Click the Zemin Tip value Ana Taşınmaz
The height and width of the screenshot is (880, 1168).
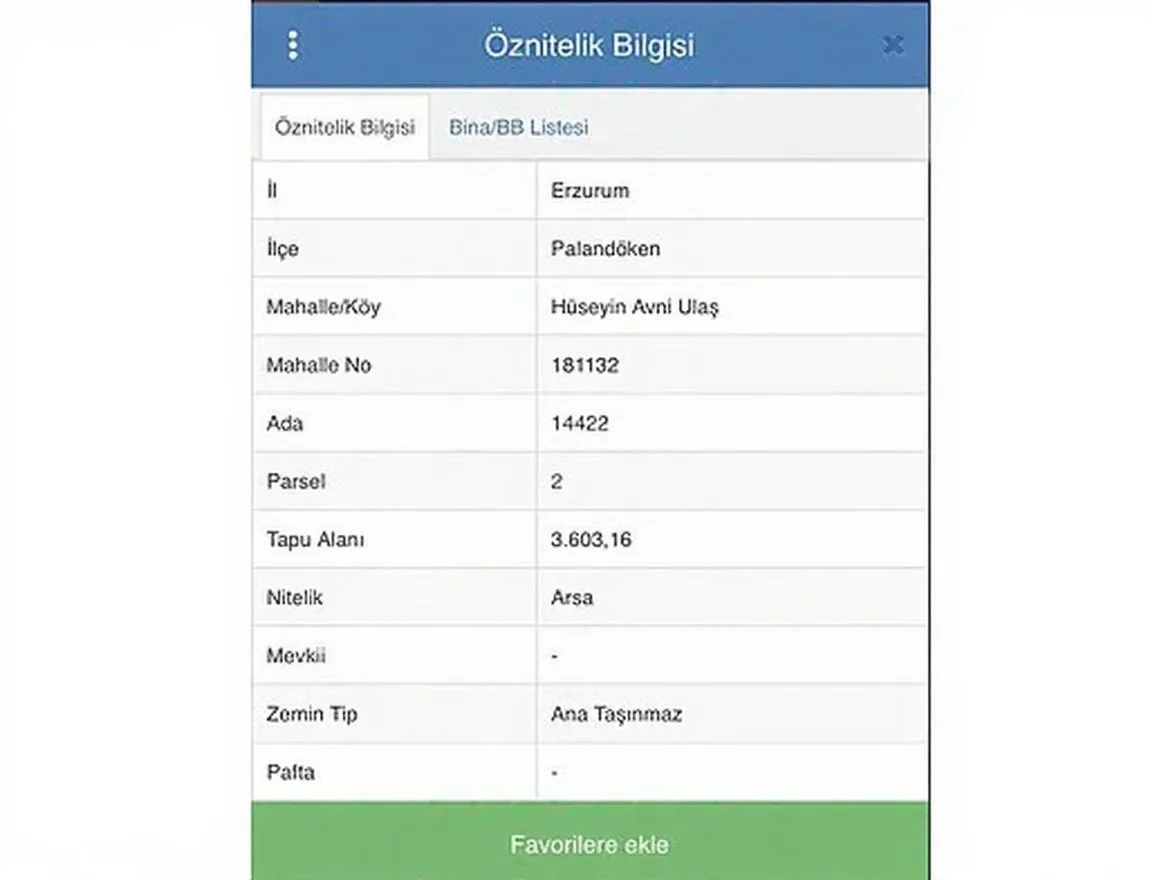point(616,714)
